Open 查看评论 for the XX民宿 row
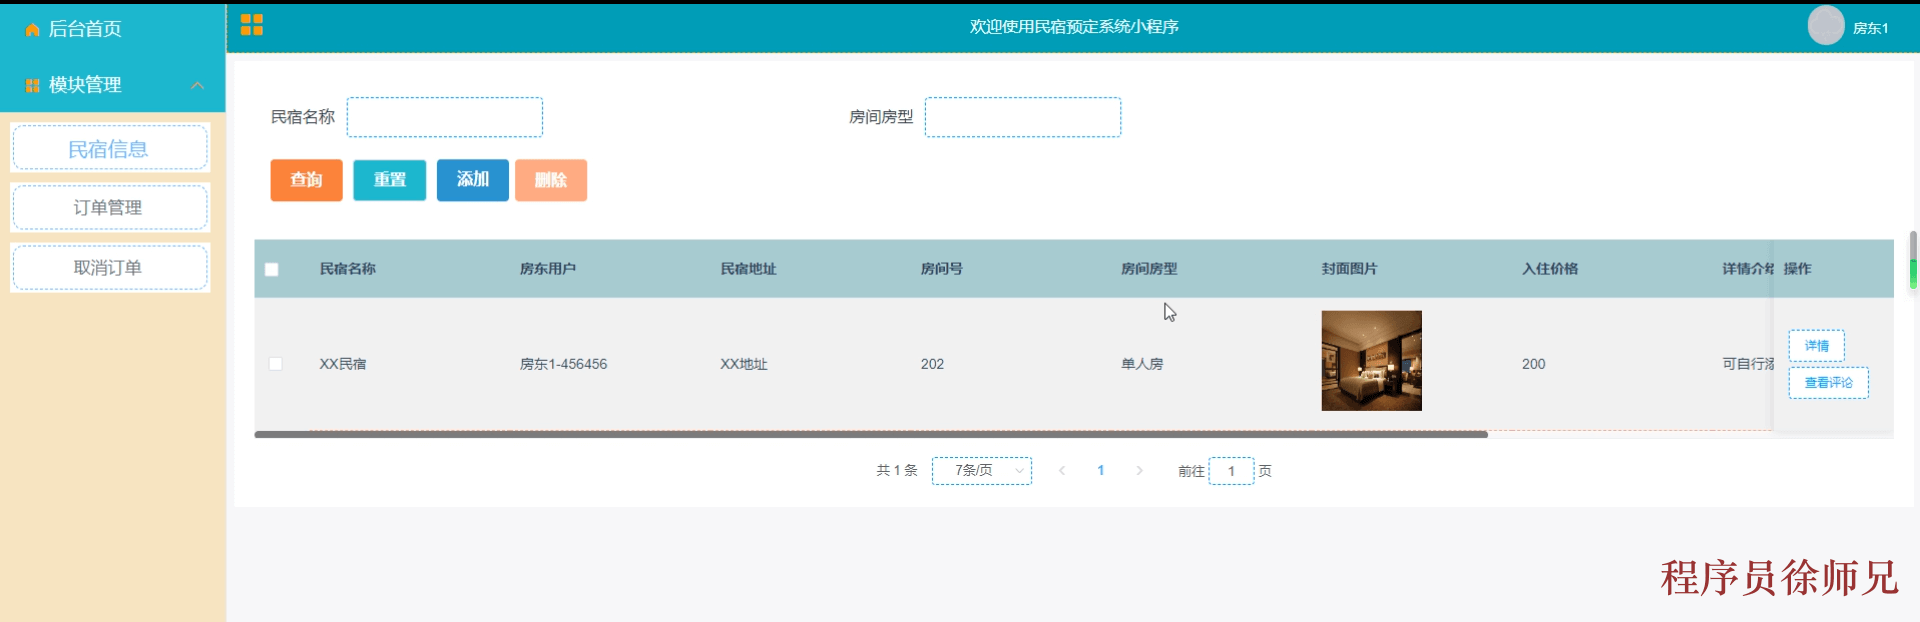1920x622 pixels. [1828, 383]
